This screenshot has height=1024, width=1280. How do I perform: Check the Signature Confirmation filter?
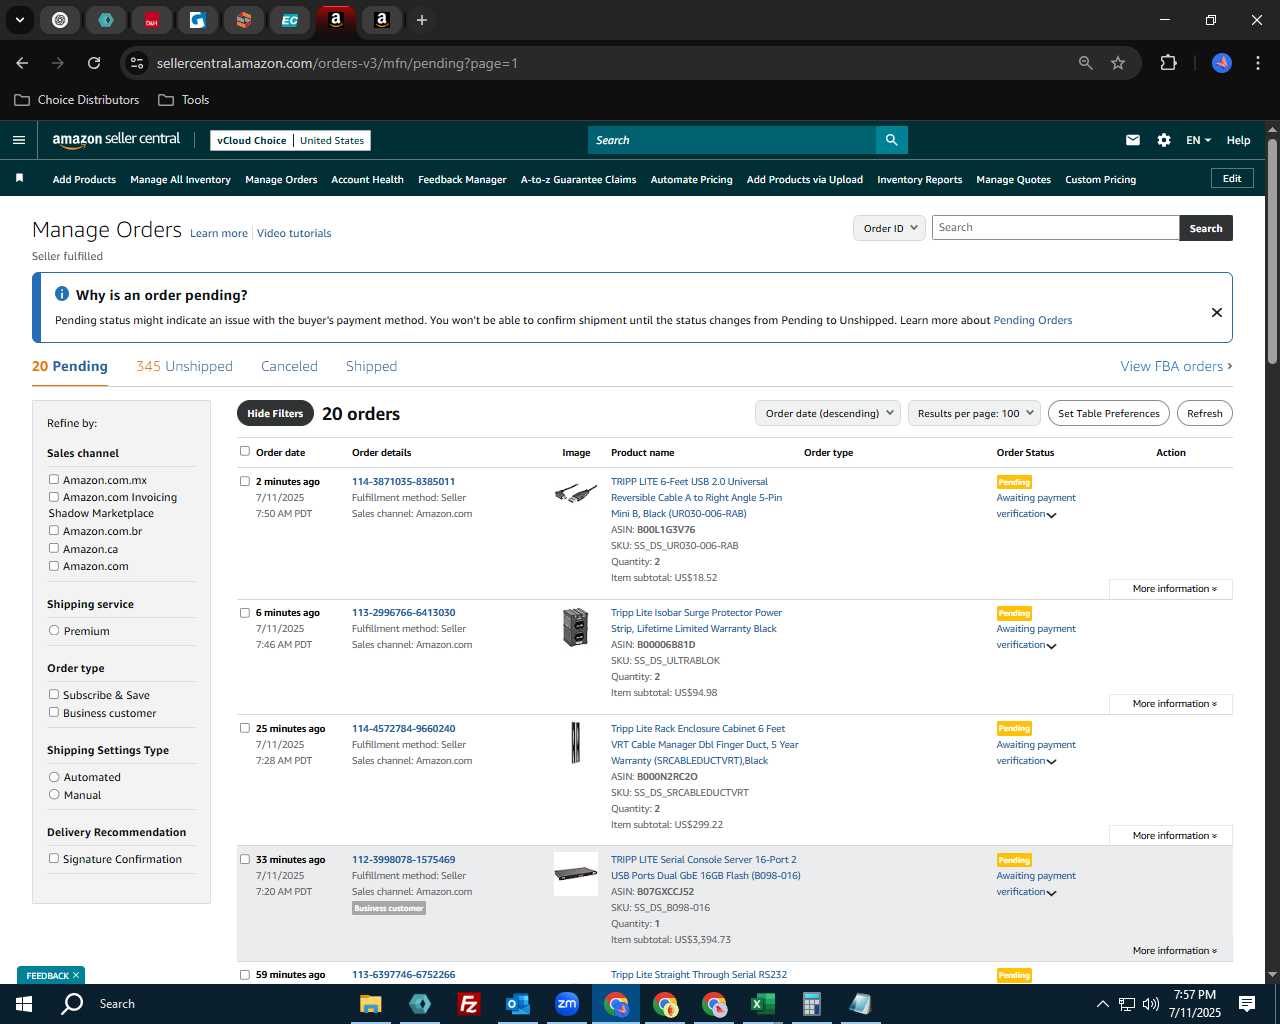point(54,858)
